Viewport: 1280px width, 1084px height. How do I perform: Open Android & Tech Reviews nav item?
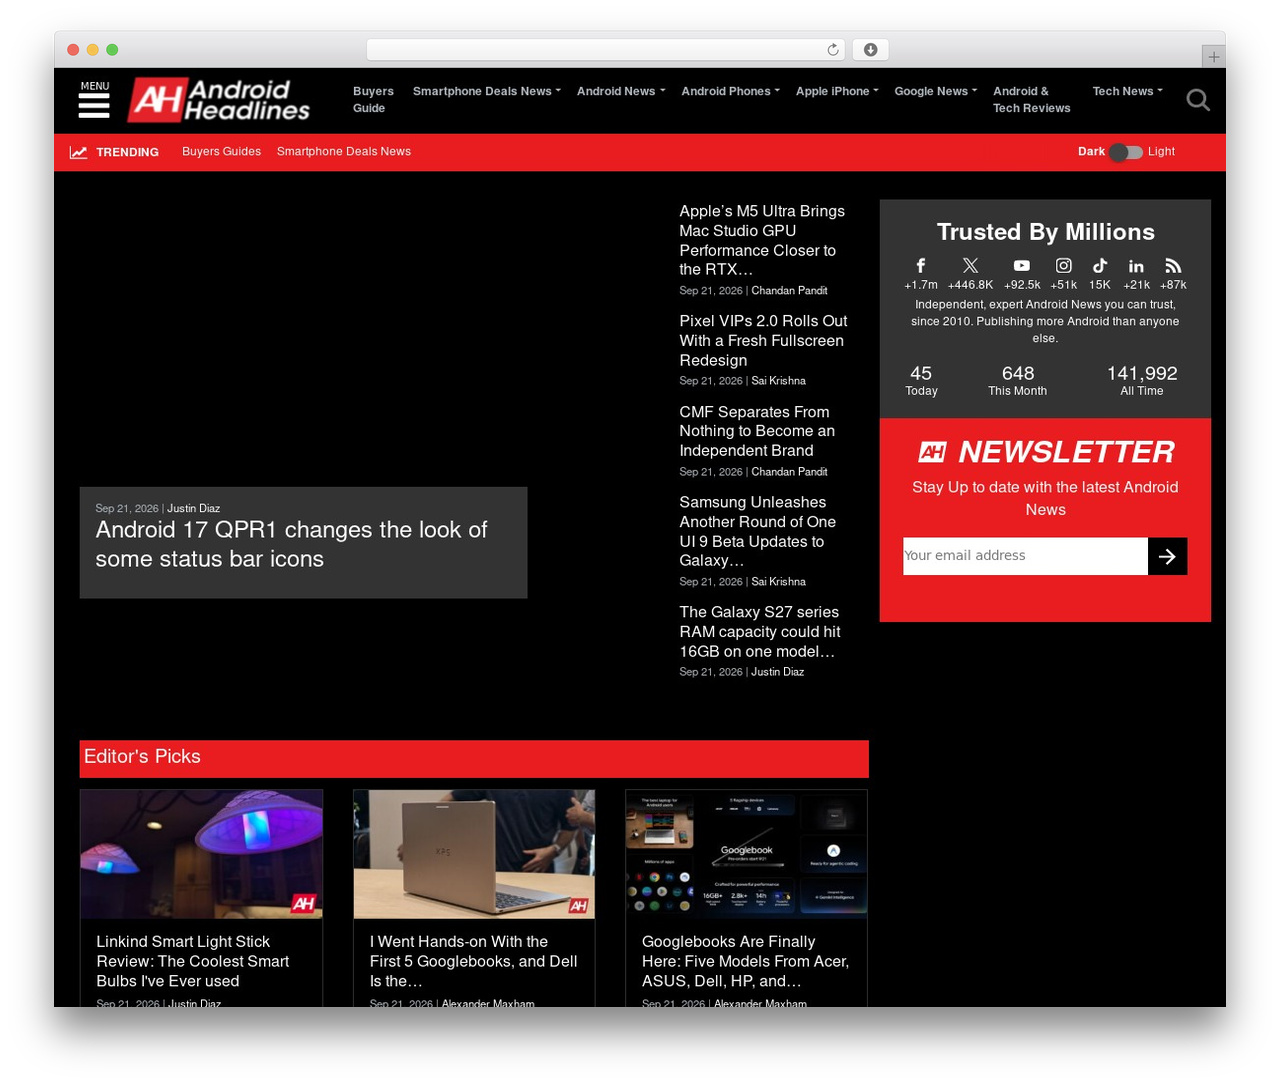pyautogui.click(x=1031, y=99)
